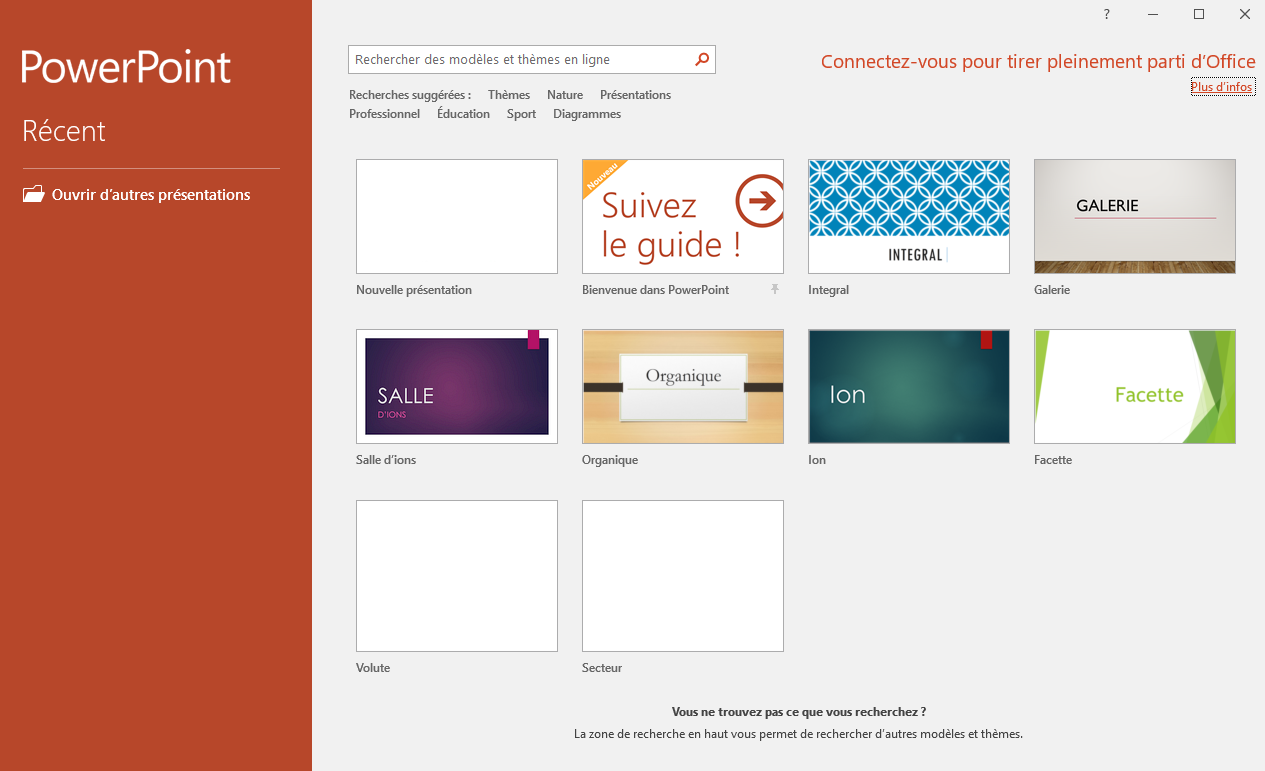Click the Integral caption text
This screenshot has width=1265, height=771.
(829, 290)
